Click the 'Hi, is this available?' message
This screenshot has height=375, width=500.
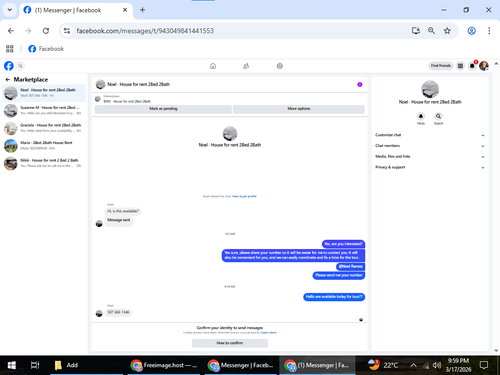(123, 211)
